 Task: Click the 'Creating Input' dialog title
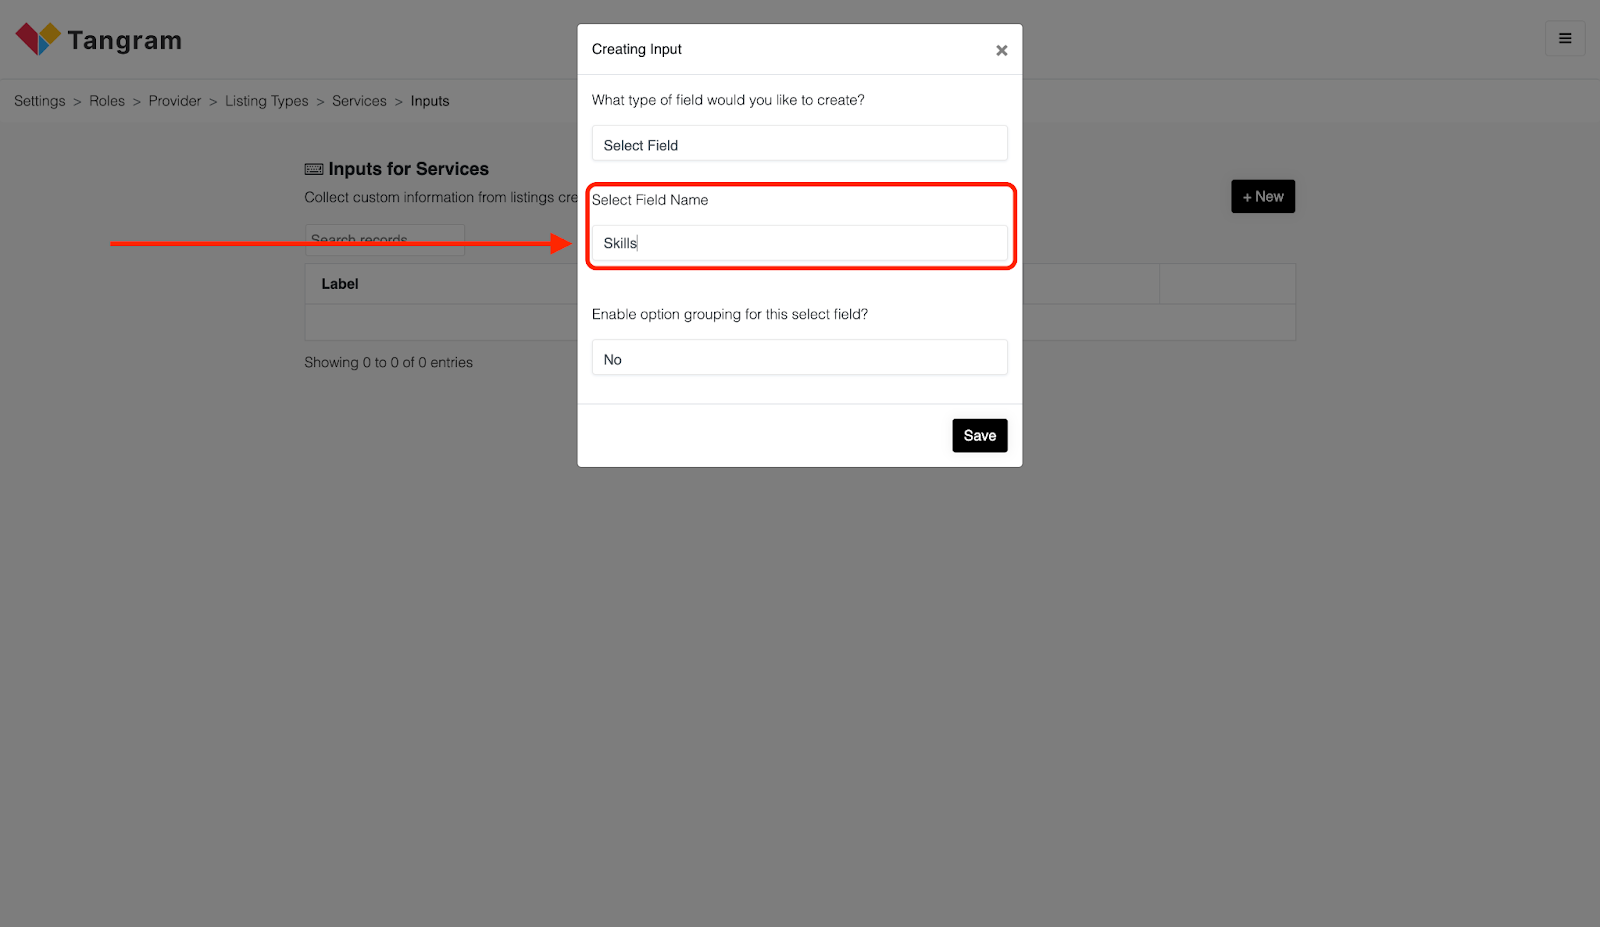tap(636, 49)
